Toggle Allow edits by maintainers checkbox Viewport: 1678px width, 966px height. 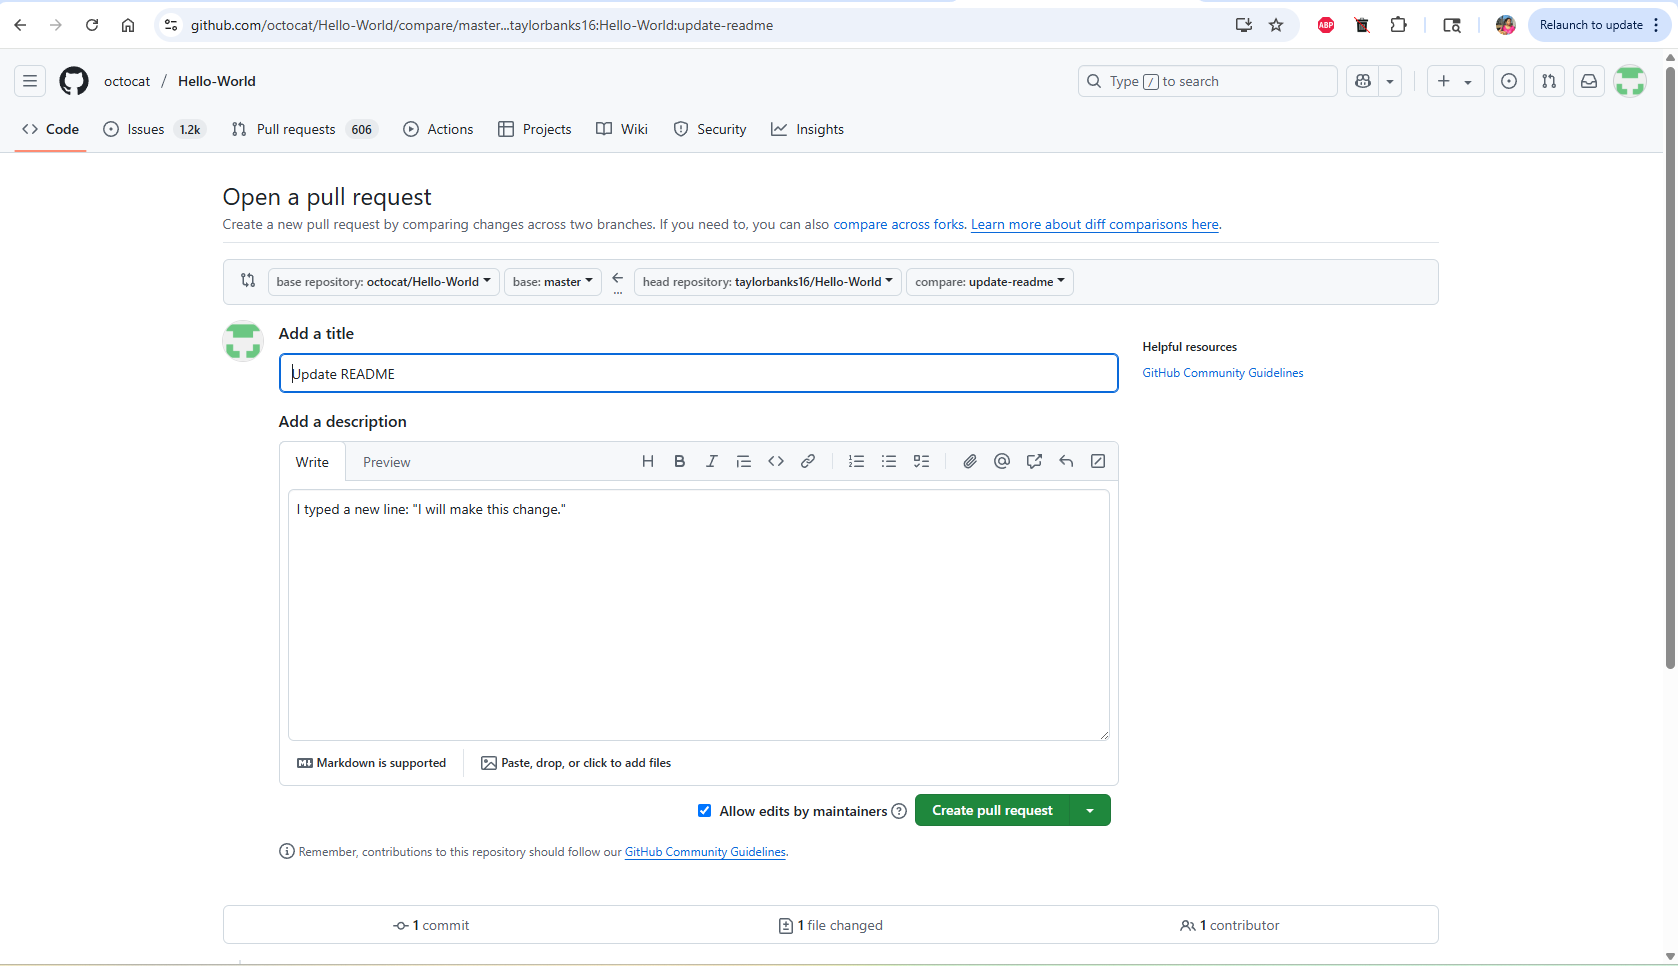pos(705,811)
